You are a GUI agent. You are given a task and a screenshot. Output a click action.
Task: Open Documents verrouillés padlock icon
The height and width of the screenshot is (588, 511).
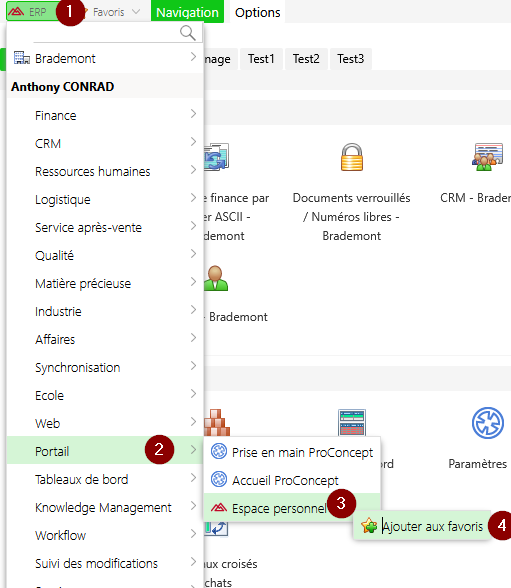tap(352, 157)
